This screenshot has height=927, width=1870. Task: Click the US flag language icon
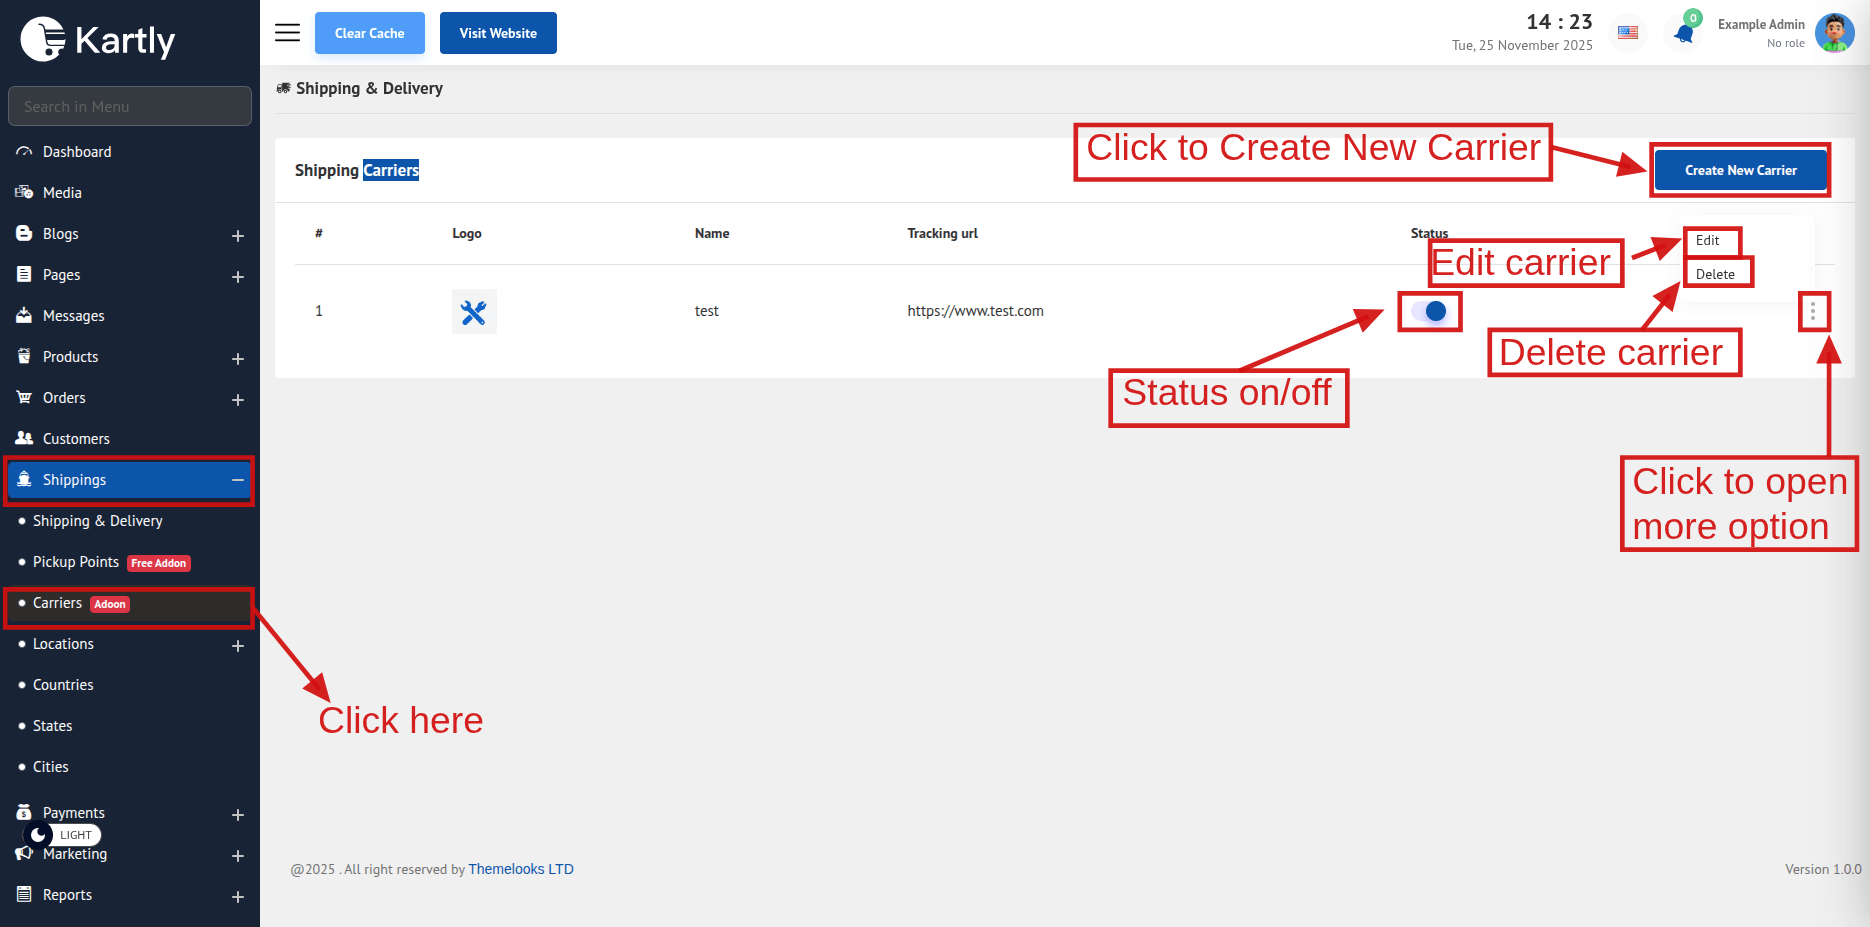pos(1628,33)
